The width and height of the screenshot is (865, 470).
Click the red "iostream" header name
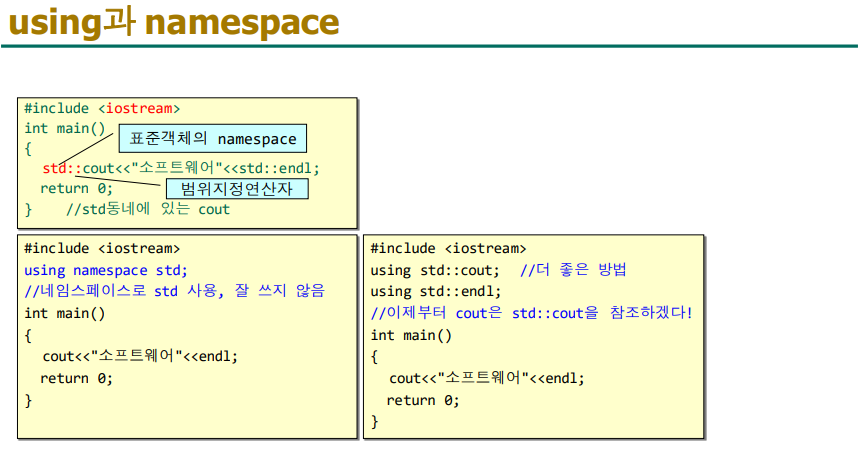click(139, 109)
